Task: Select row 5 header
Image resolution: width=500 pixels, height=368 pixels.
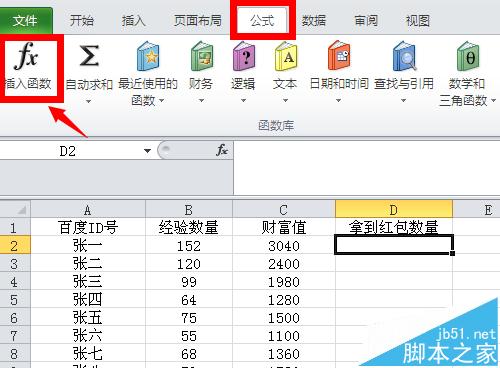Action: point(15,300)
